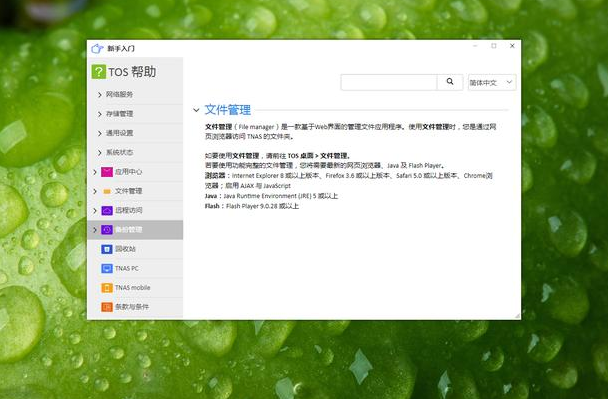Screen dimensions: 608x399
Task: Open the 条款与条件 help topic
Action: (132, 307)
